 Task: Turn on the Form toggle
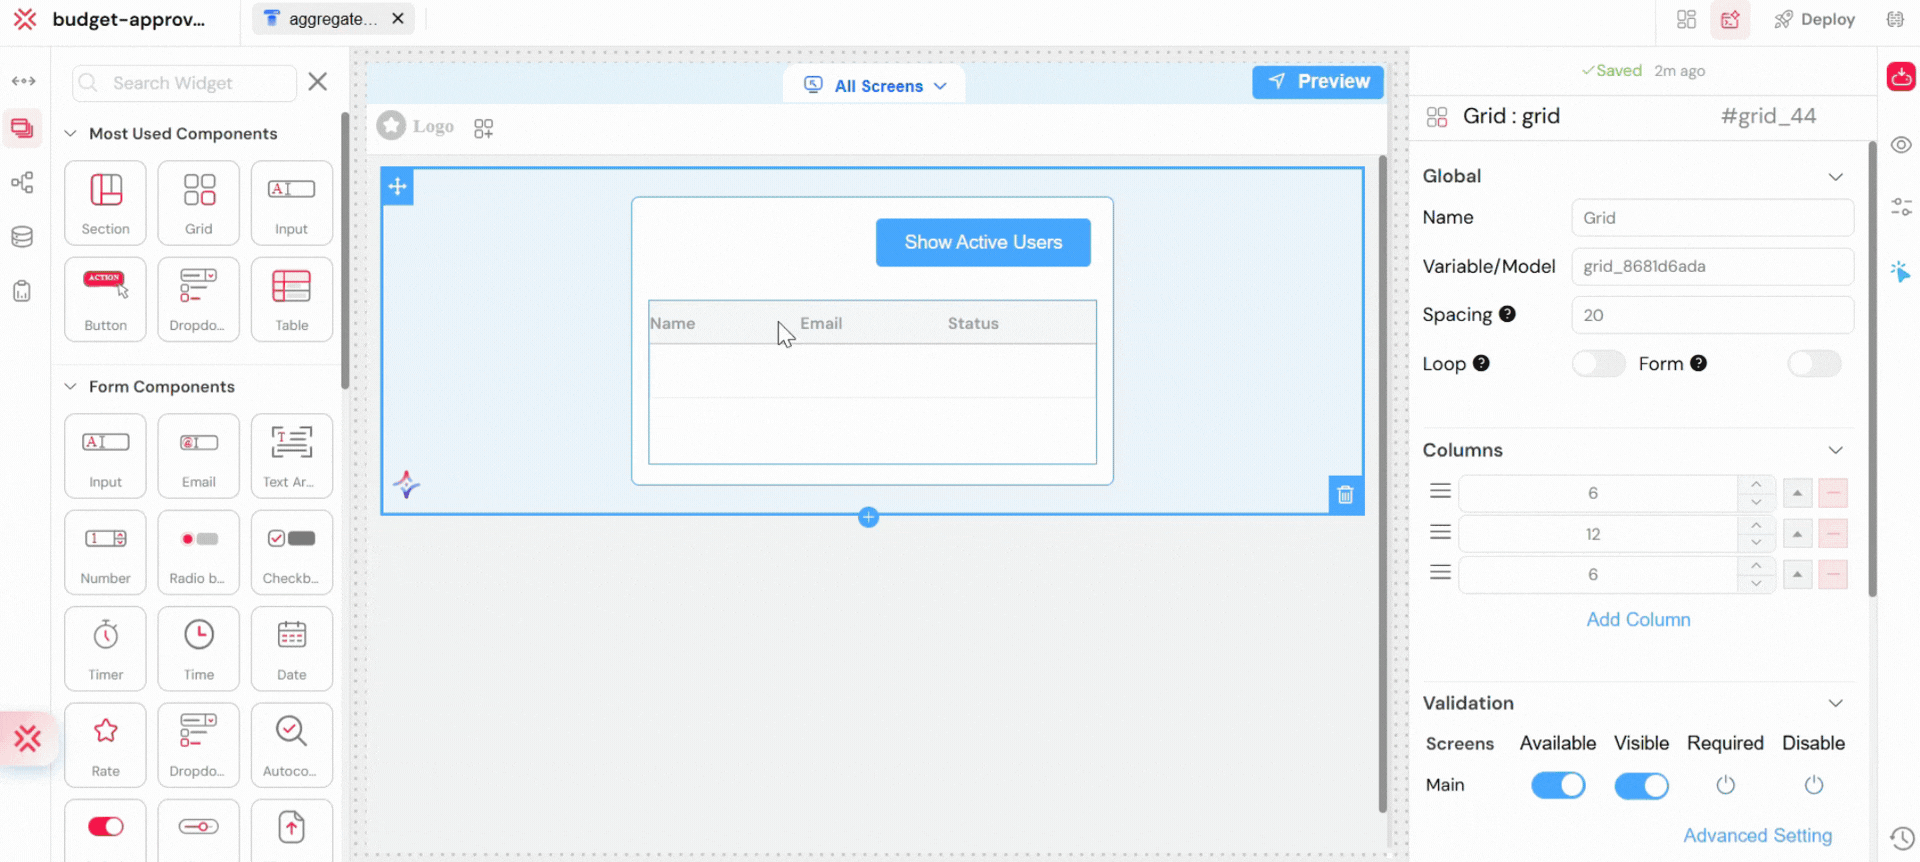[x=1813, y=364]
